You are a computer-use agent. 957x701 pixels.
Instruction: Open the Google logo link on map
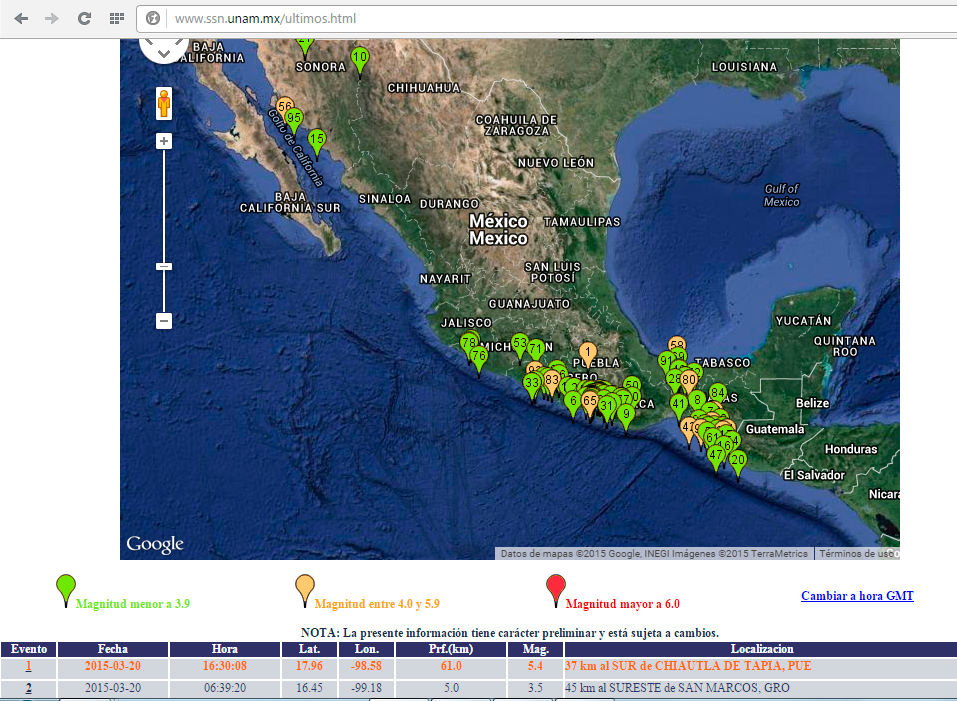[155, 544]
